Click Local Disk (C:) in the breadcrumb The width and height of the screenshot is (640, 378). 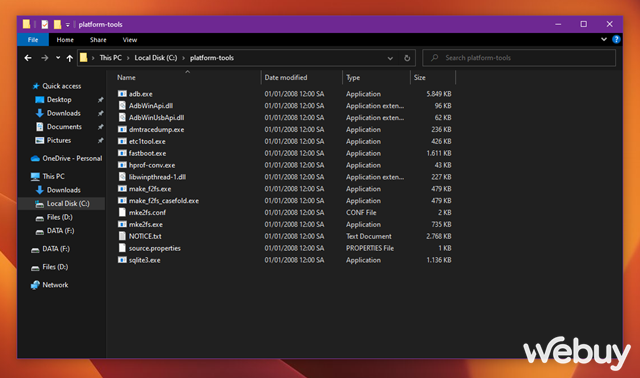tap(156, 58)
